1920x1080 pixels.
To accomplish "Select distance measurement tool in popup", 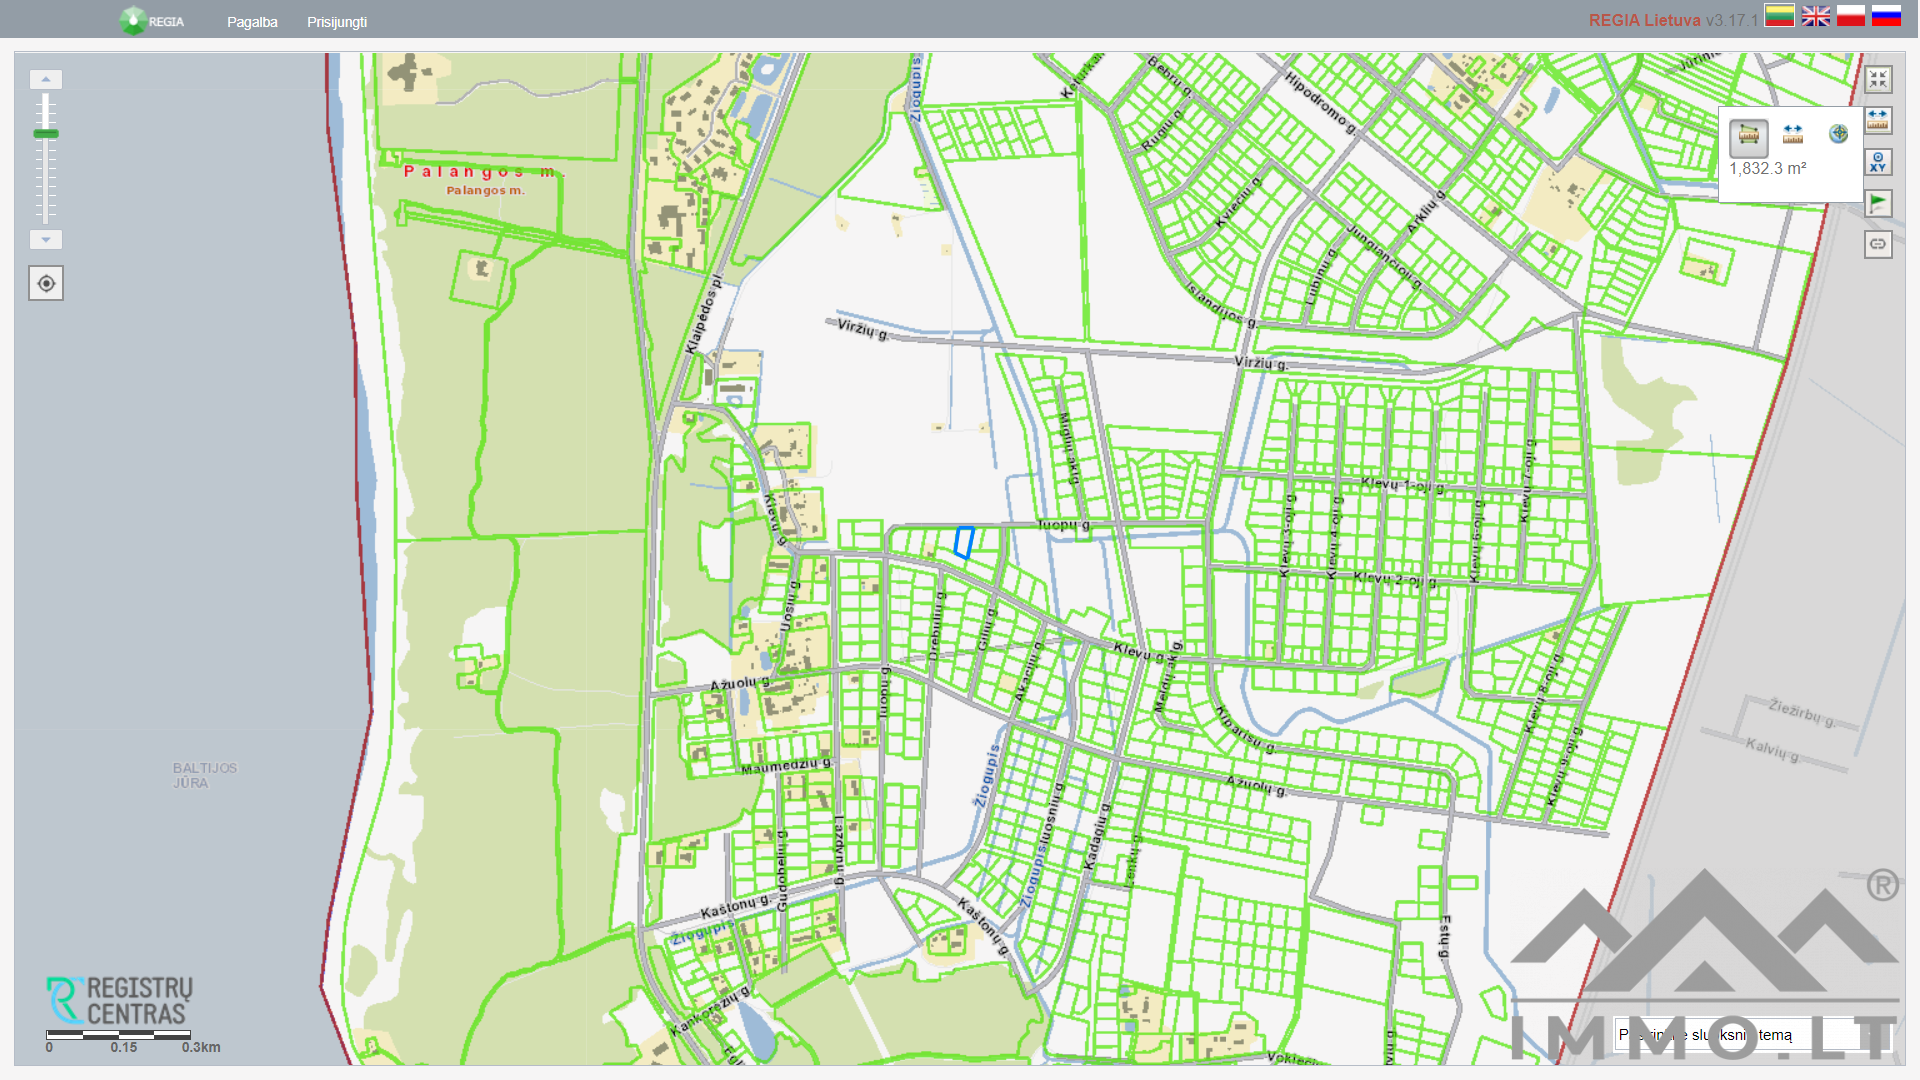I will point(1793,135).
